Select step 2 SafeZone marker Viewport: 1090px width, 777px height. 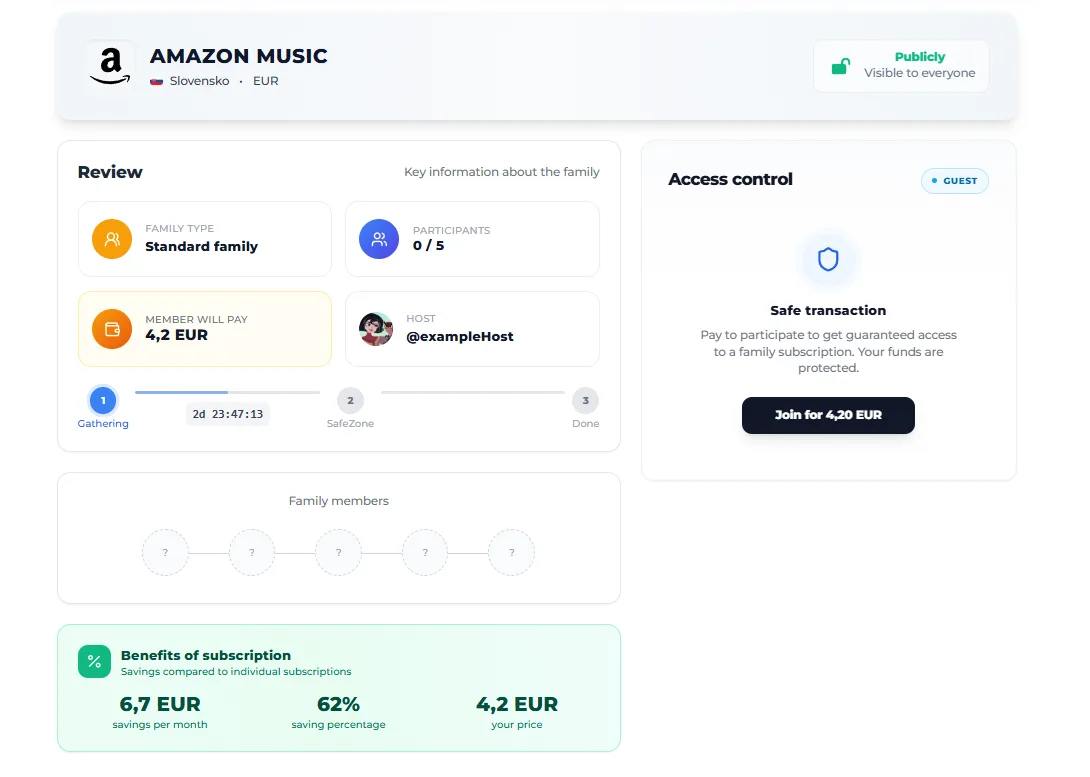coord(350,401)
